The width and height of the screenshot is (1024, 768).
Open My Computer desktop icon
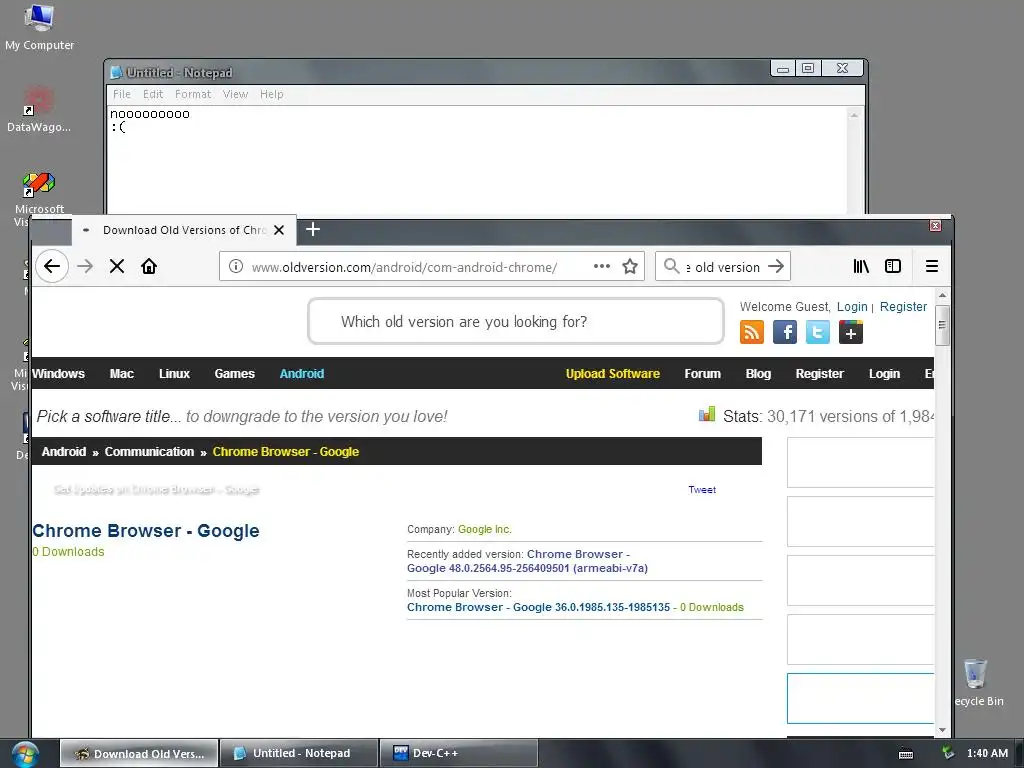point(39,27)
